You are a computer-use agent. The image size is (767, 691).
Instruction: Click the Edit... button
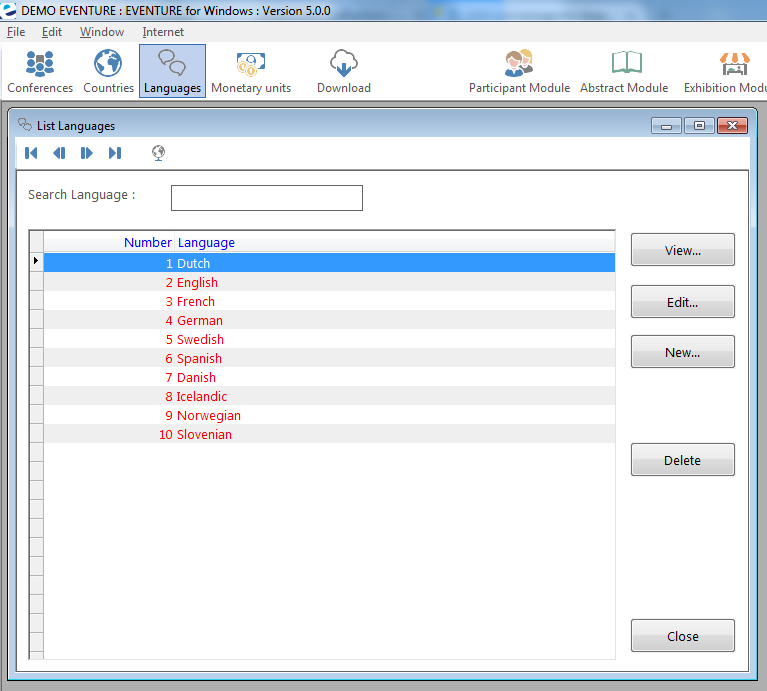(x=682, y=302)
